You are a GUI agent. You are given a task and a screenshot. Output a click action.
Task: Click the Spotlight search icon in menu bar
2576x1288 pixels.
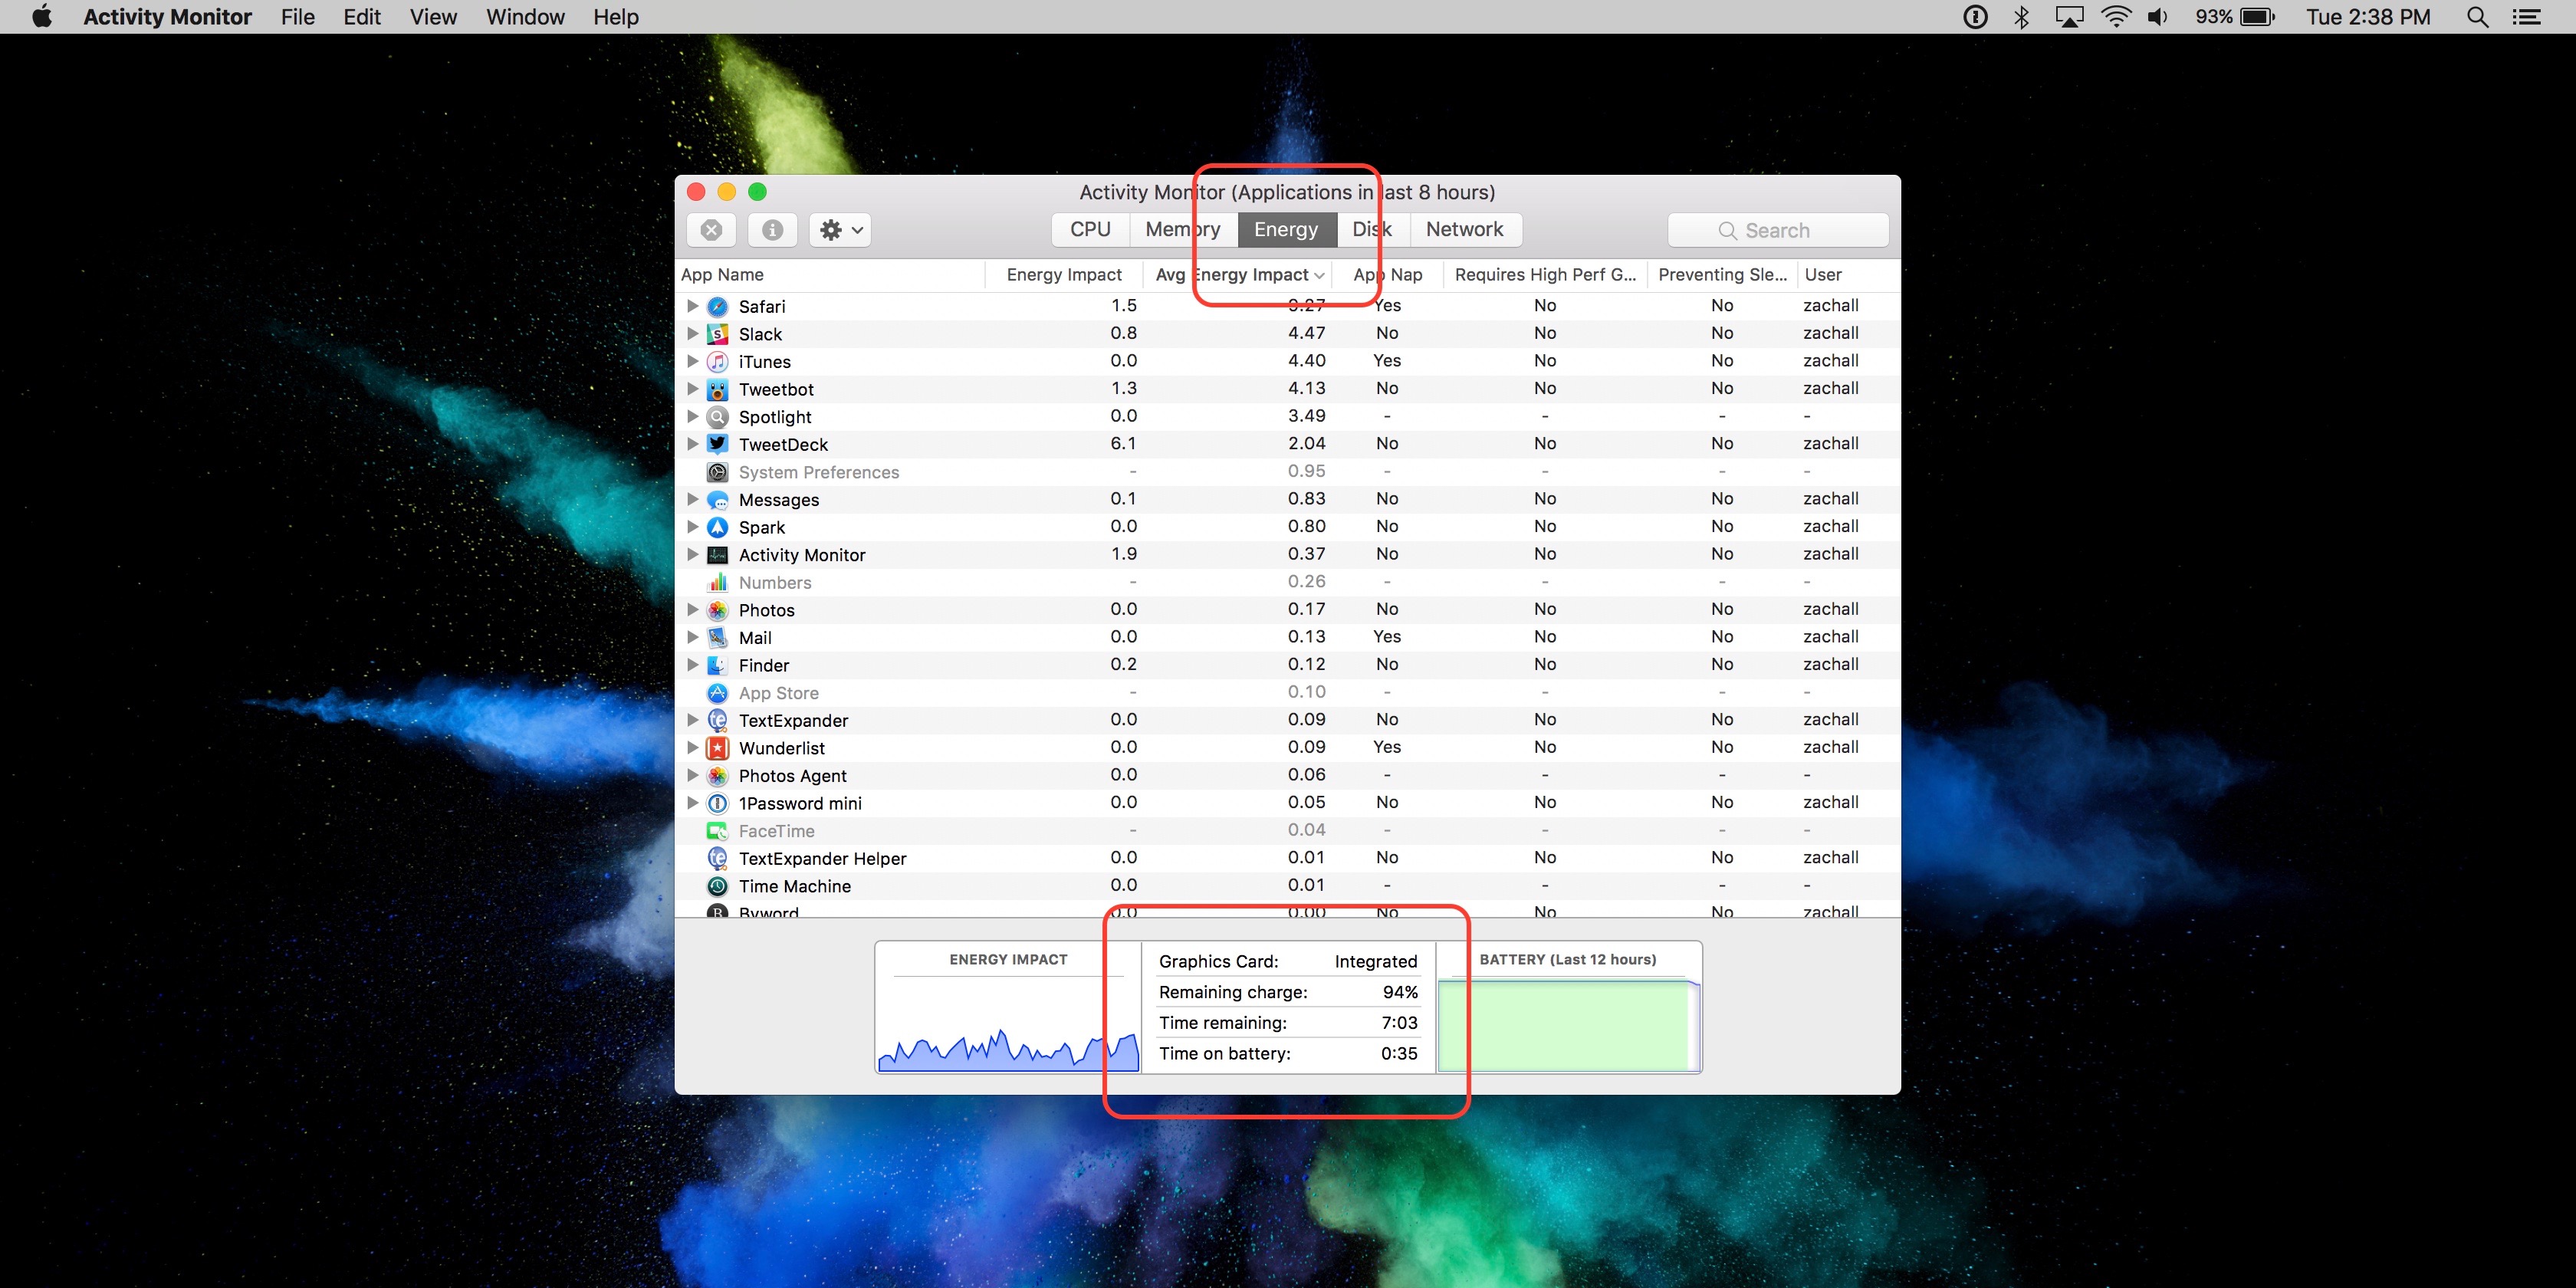tap(2477, 16)
